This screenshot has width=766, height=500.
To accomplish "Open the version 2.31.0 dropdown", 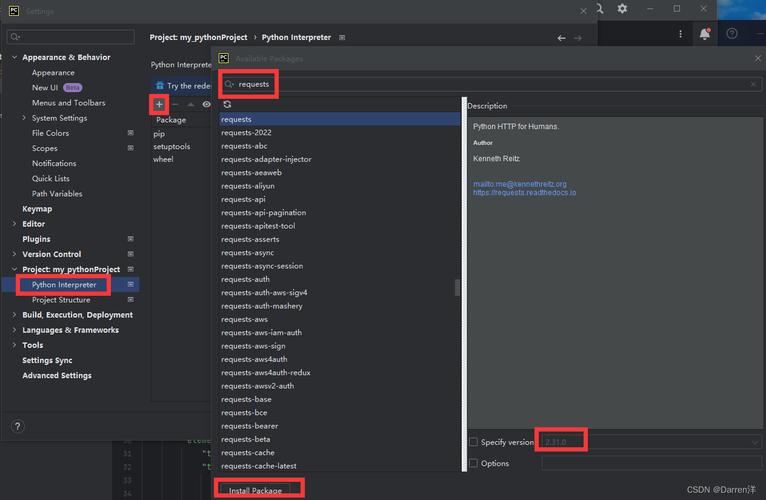I will click(x=651, y=442).
